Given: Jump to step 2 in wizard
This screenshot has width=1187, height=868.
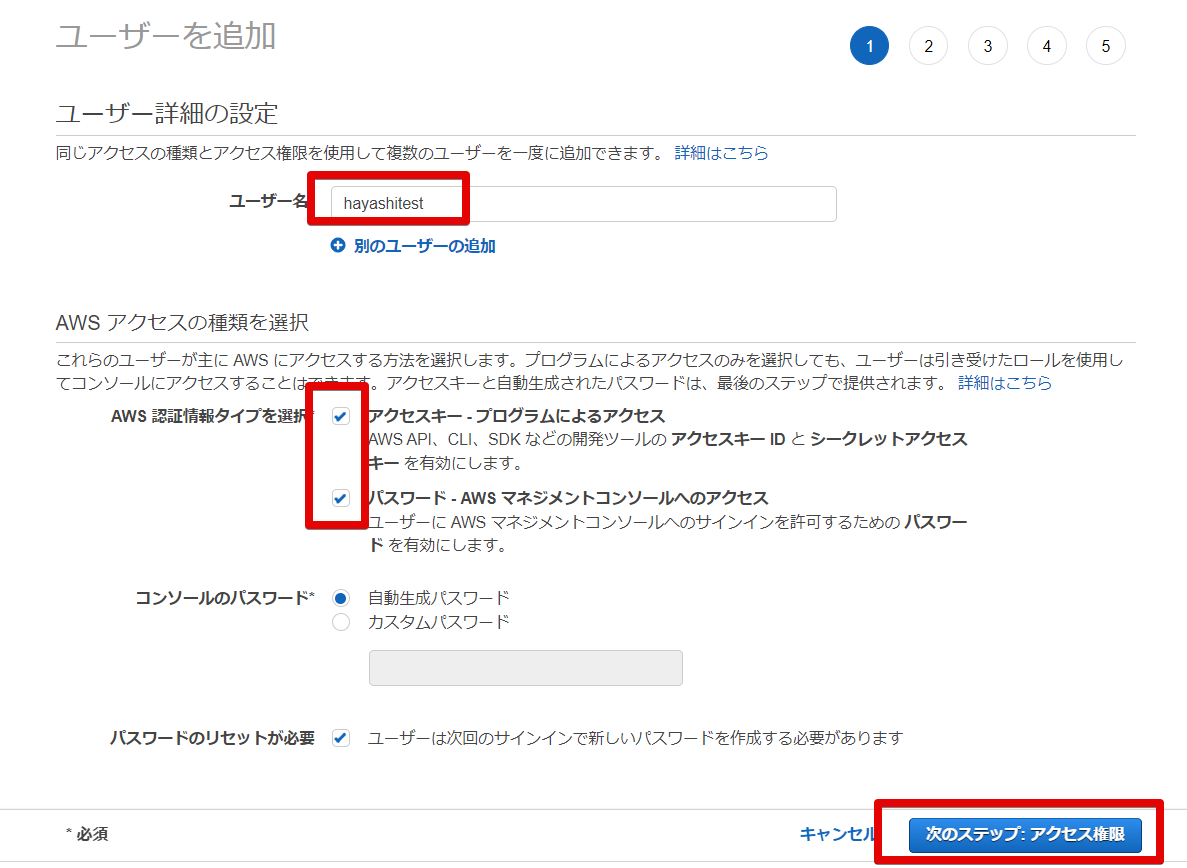Looking at the screenshot, I should point(928,46).
